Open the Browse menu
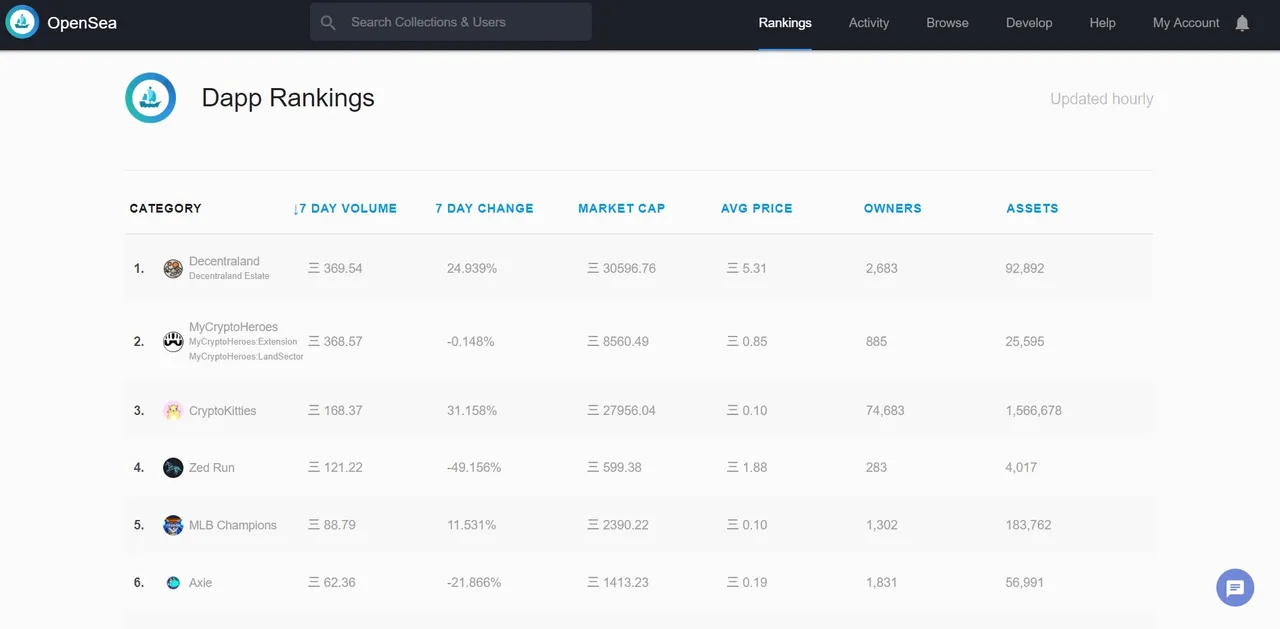1280x629 pixels. pos(947,23)
